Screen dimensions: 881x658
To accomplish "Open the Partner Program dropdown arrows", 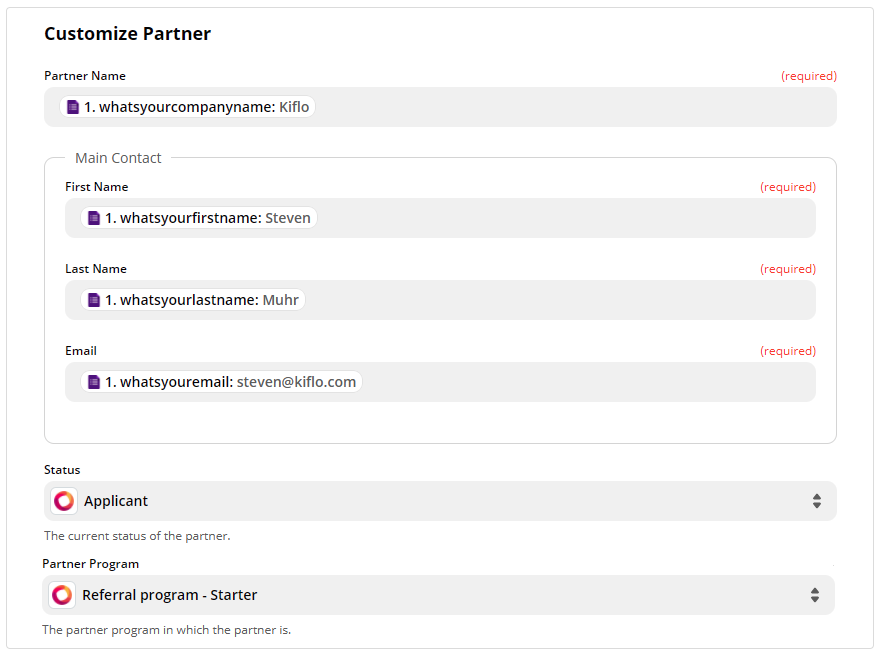I will tap(815, 595).
